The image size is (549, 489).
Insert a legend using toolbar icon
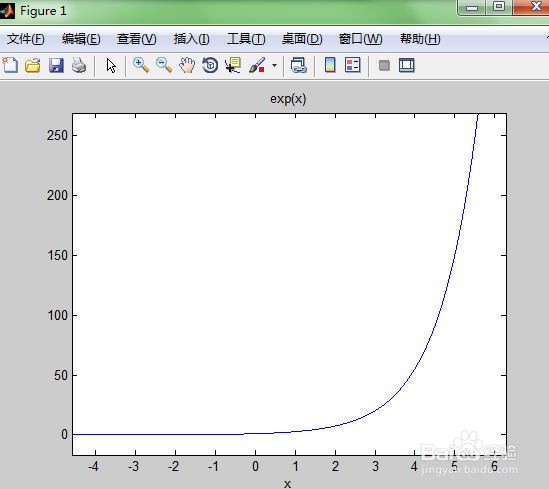click(352, 65)
